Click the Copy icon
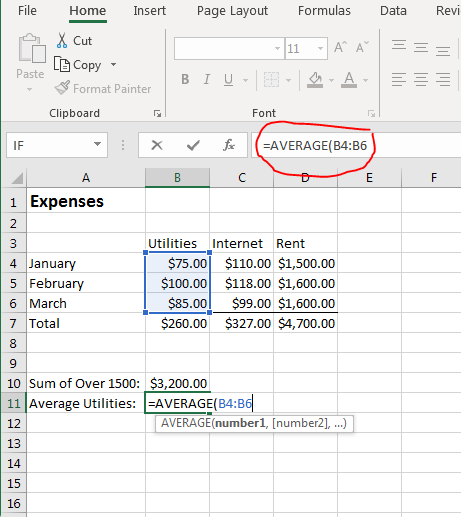This screenshot has width=461, height=517. (62, 64)
